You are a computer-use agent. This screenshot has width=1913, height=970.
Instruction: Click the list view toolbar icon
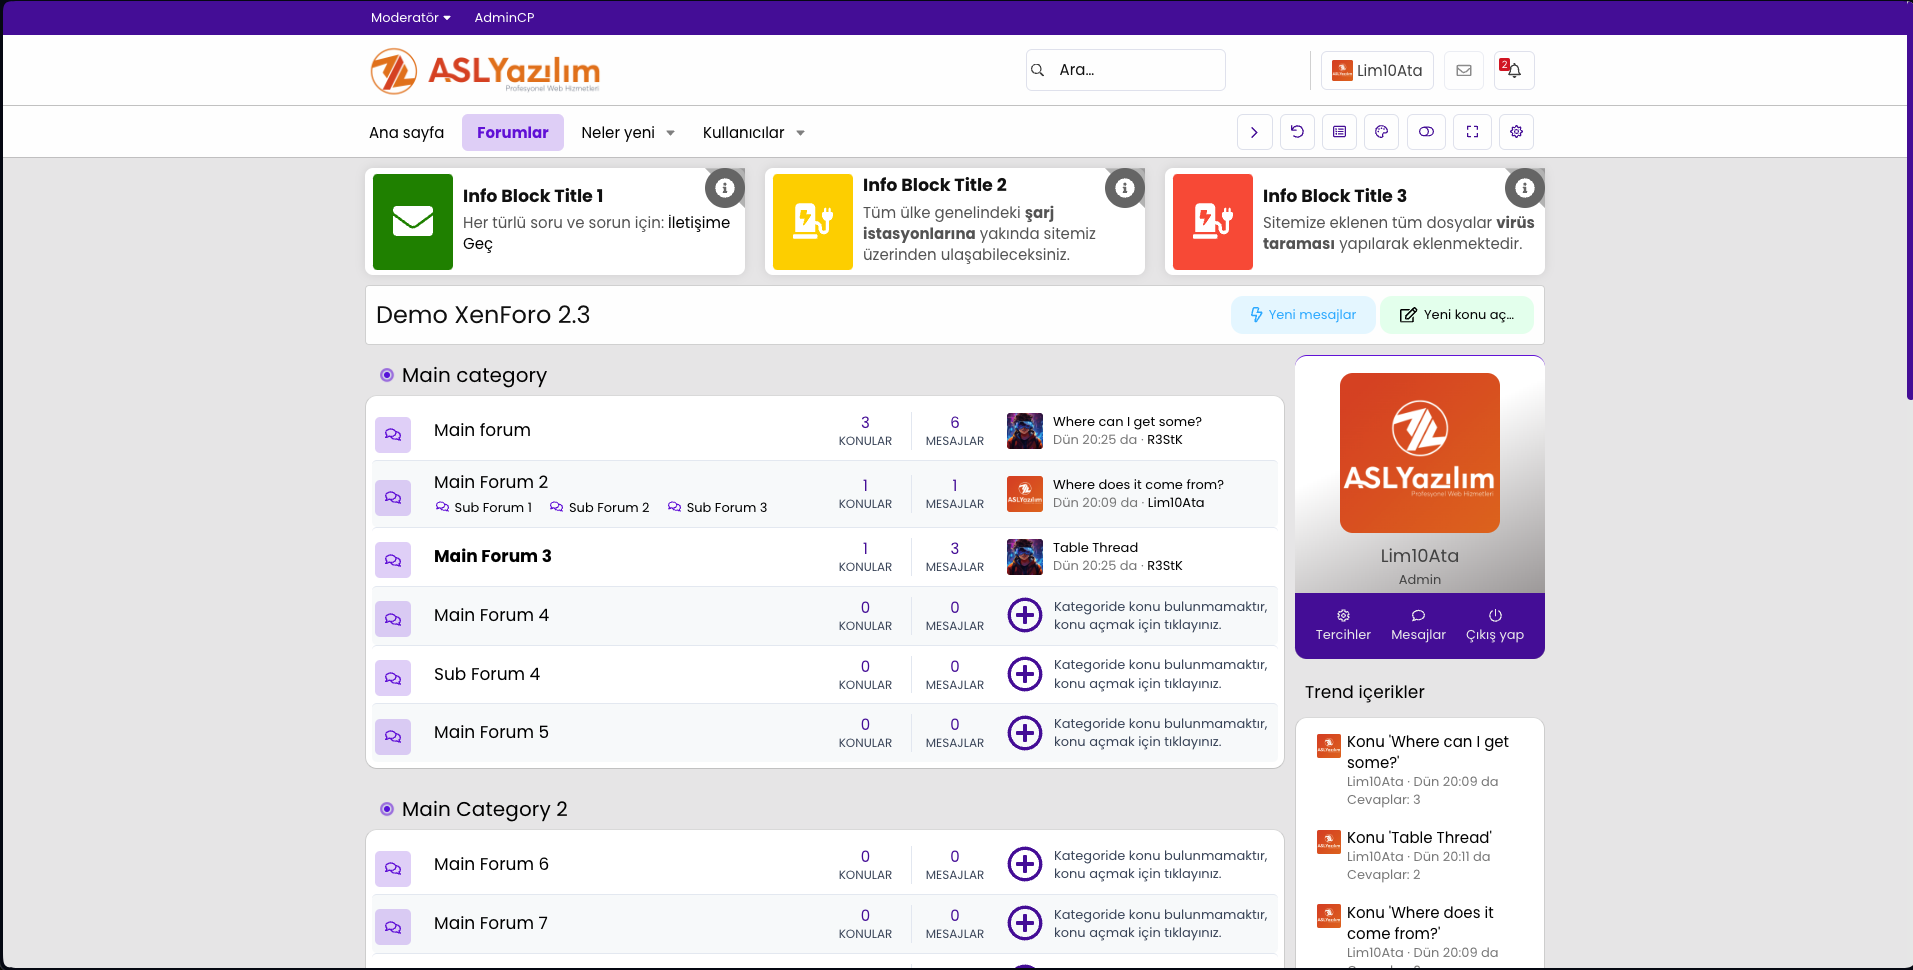(x=1339, y=132)
